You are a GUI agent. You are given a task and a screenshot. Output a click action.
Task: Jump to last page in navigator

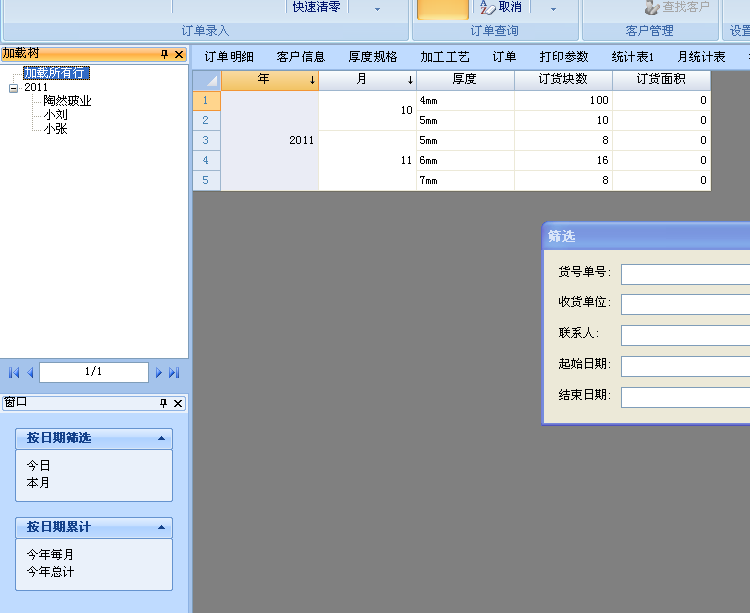tap(174, 373)
